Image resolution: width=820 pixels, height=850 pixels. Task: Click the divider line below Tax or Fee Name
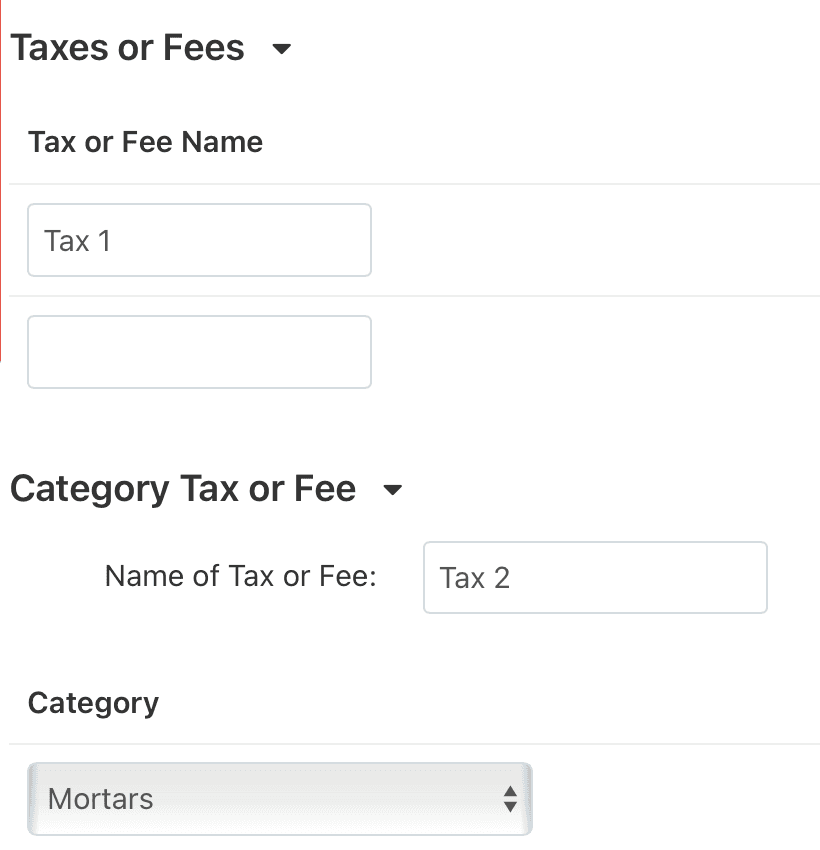(414, 184)
